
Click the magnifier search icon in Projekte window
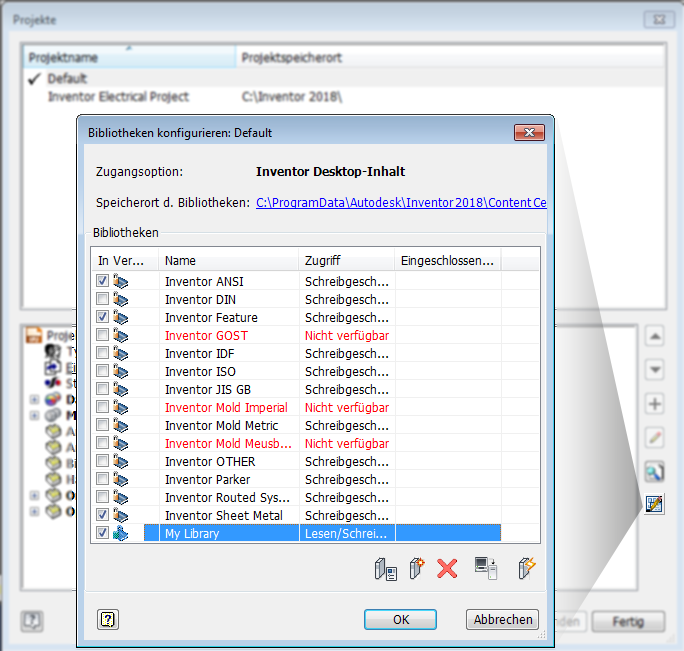click(655, 471)
